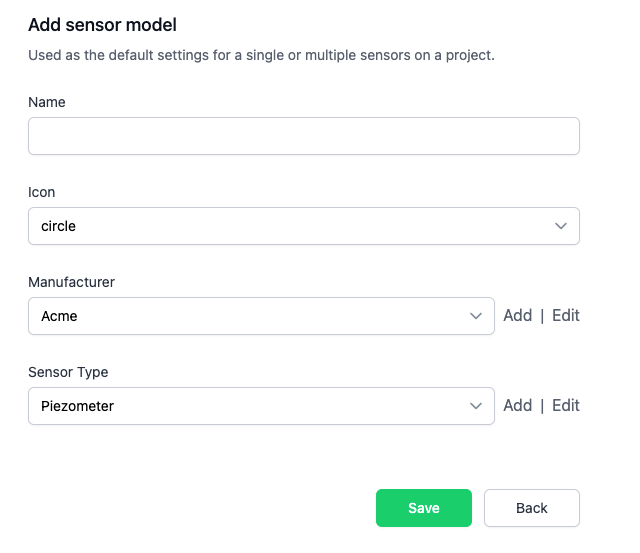The height and width of the screenshot is (553, 640).
Task: Click the Name text input field
Action: pyautogui.click(x=303, y=136)
